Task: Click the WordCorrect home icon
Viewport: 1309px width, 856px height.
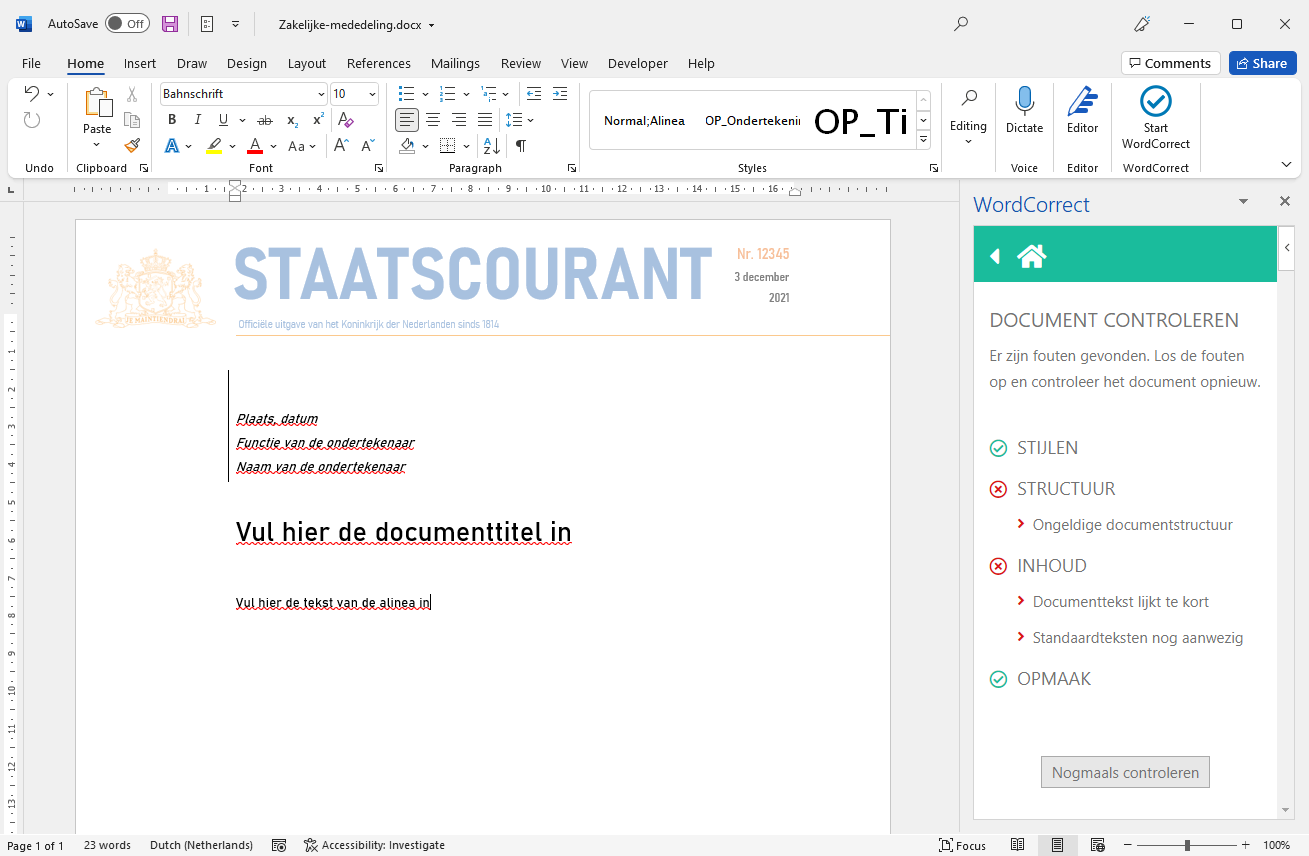Action: pyautogui.click(x=1031, y=256)
